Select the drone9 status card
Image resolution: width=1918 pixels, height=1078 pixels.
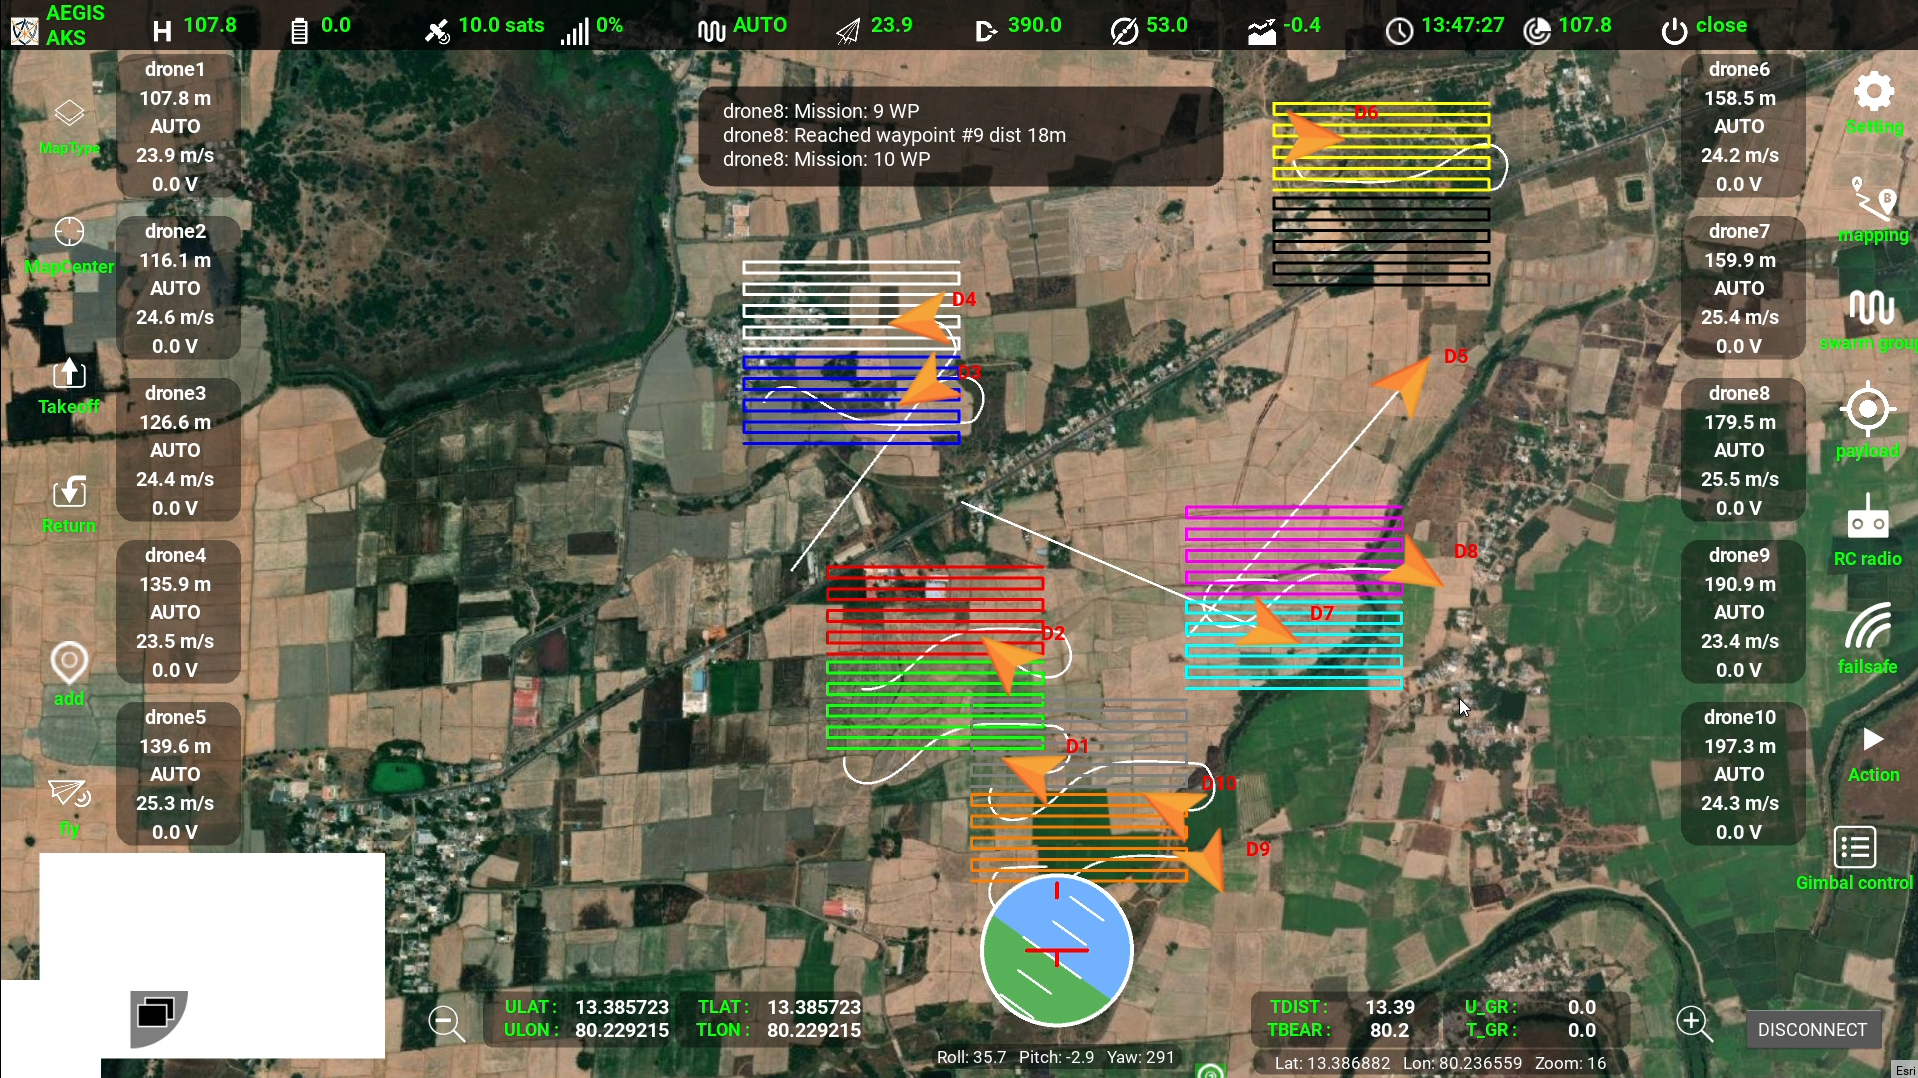[1742, 612]
